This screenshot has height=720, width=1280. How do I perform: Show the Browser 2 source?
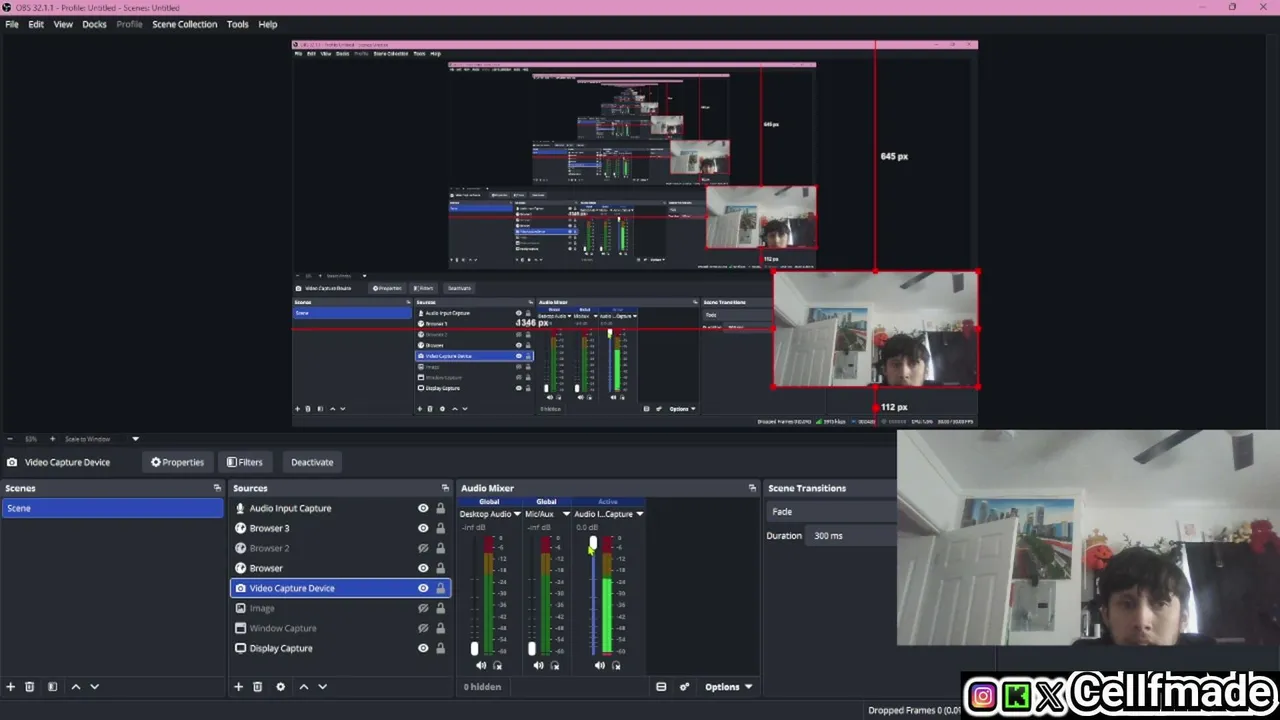(x=423, y=548)
